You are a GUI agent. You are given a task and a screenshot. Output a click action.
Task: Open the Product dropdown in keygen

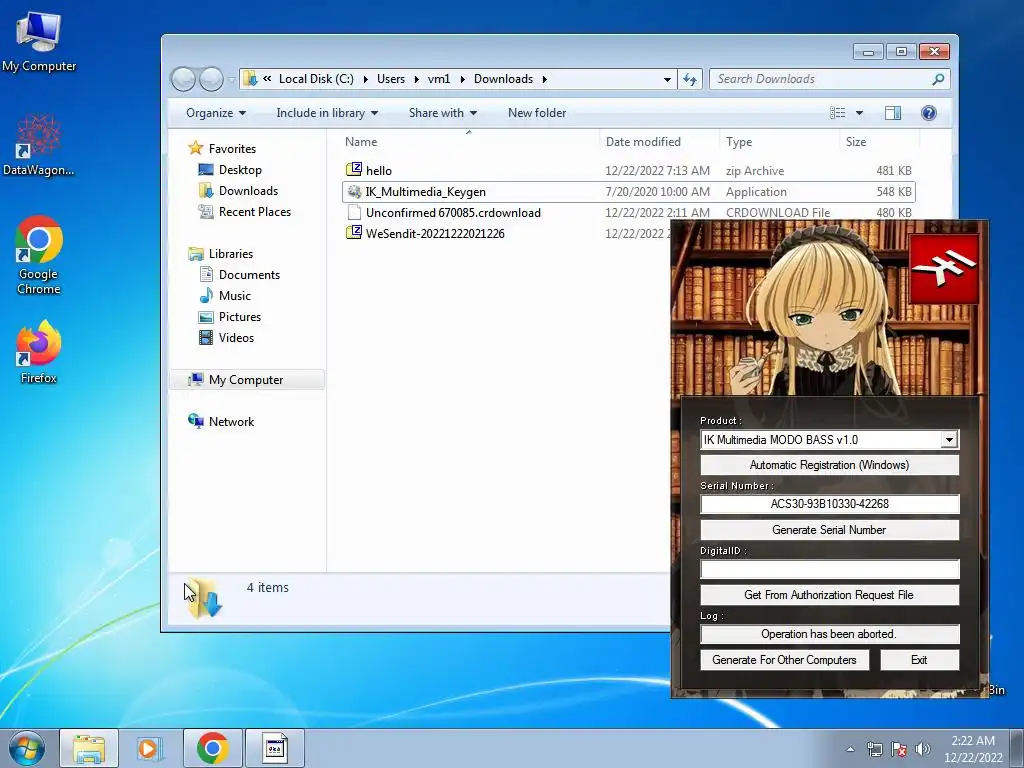click(950, 440)
